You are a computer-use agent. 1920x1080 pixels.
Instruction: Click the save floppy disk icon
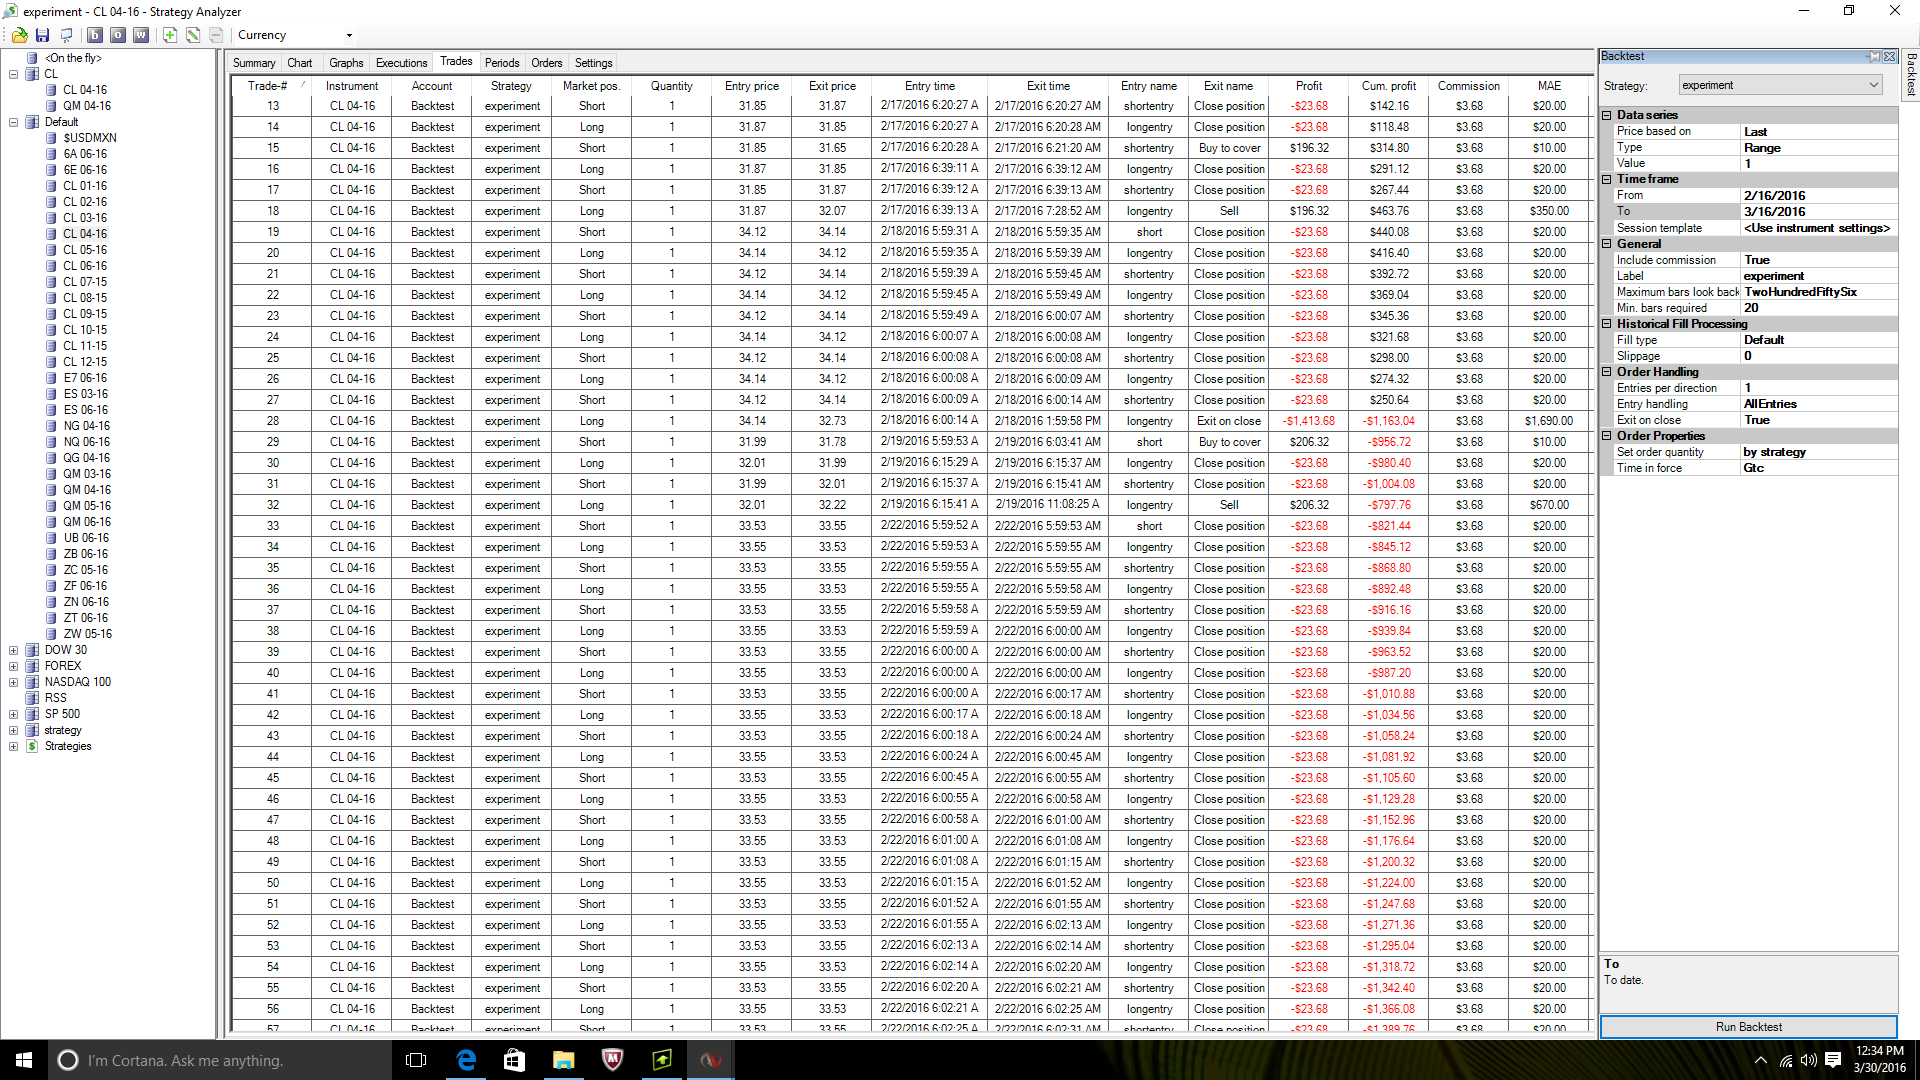click(42, 35)
